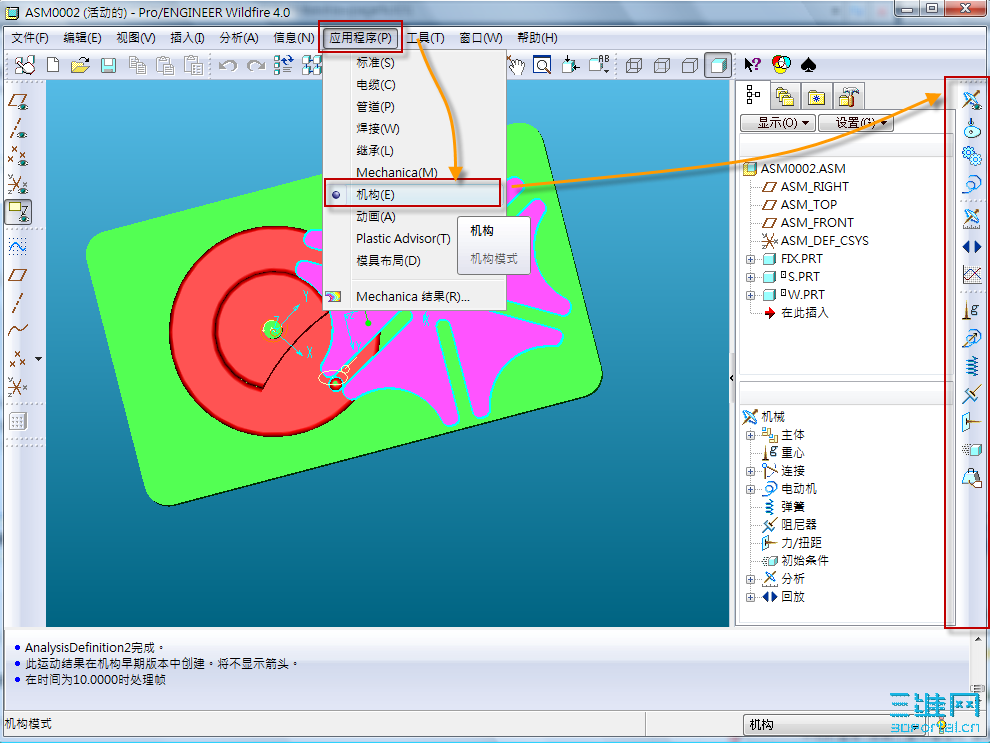Expand the W.PRT tree node
The width and height of the screenshot is (990, 743).
pyautogui.click(x=750, y=295)
